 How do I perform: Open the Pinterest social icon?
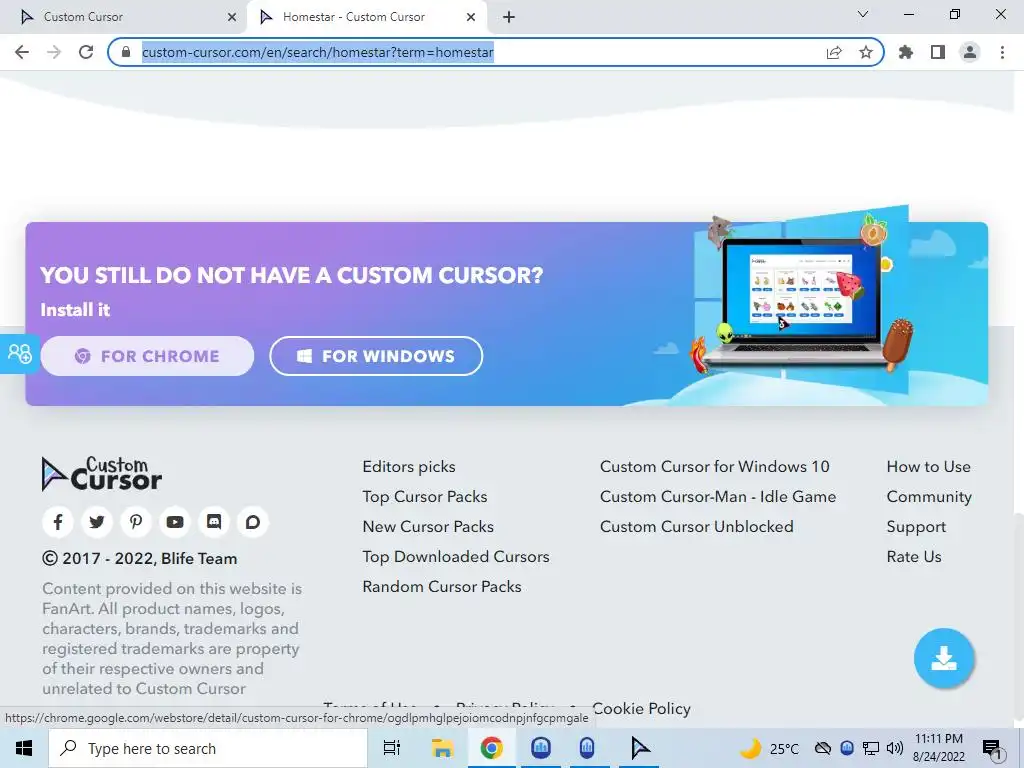[x=136, y=522]
